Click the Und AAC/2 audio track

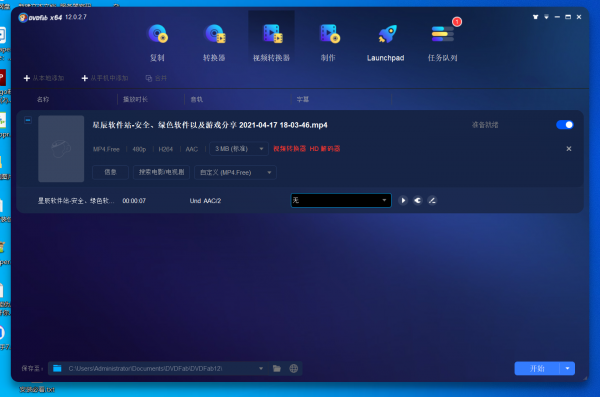(x=205, y=201)
